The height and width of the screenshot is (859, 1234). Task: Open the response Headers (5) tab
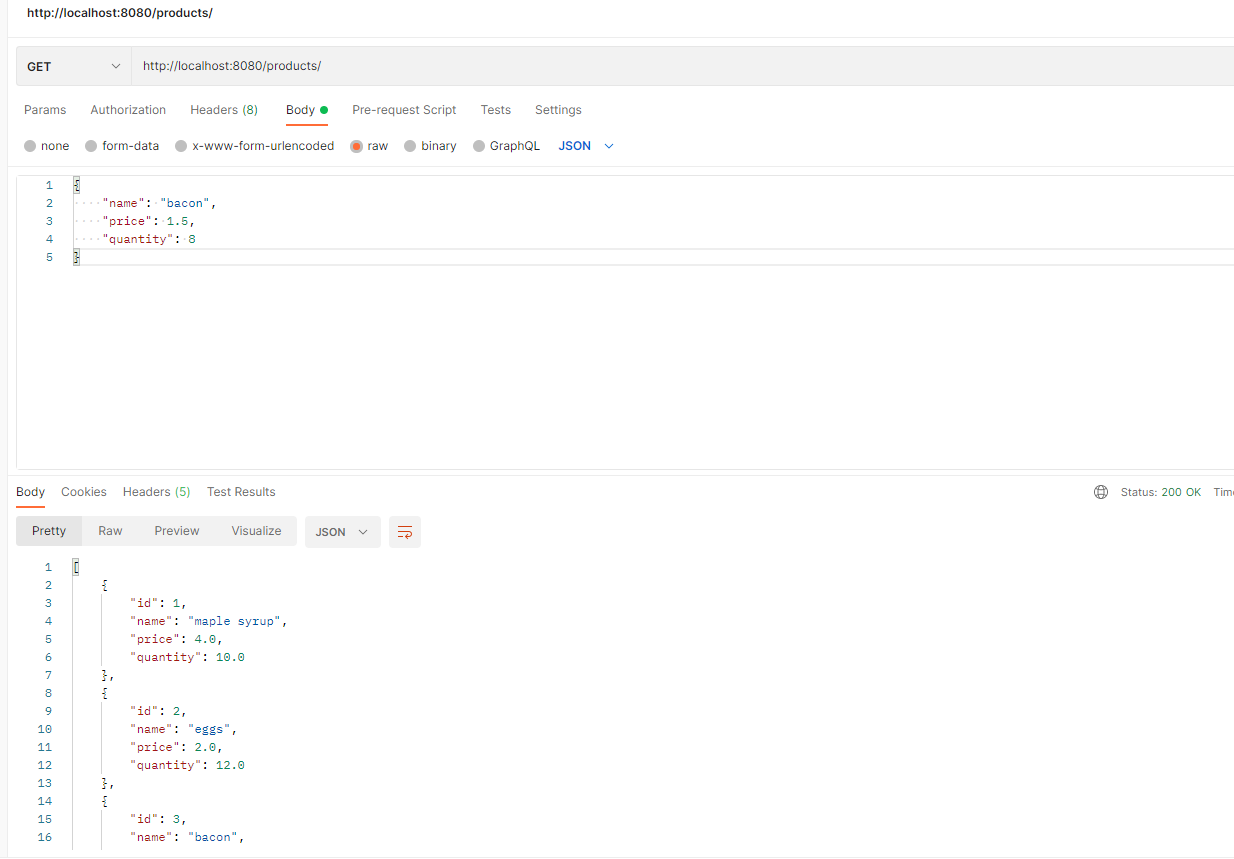[157, 492]
